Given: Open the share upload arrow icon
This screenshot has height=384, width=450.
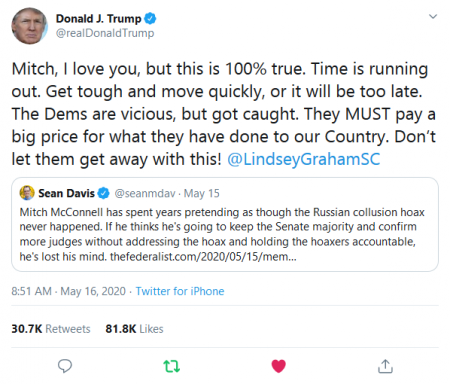Looking at the screenshot, I should click(x=385, y=366).
